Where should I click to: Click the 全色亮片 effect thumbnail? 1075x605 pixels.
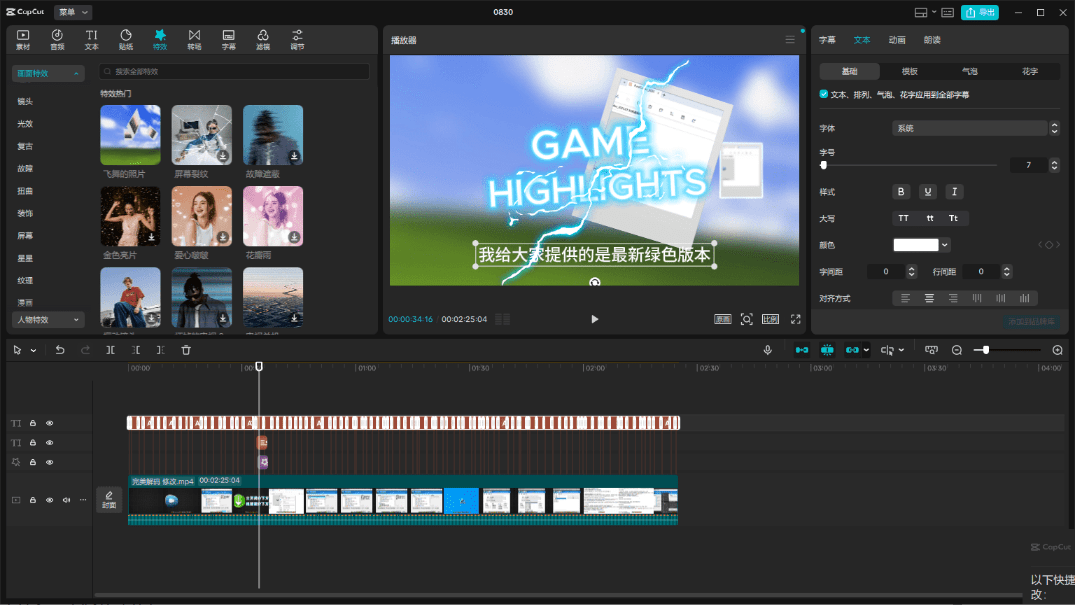[x=130, y=216]
